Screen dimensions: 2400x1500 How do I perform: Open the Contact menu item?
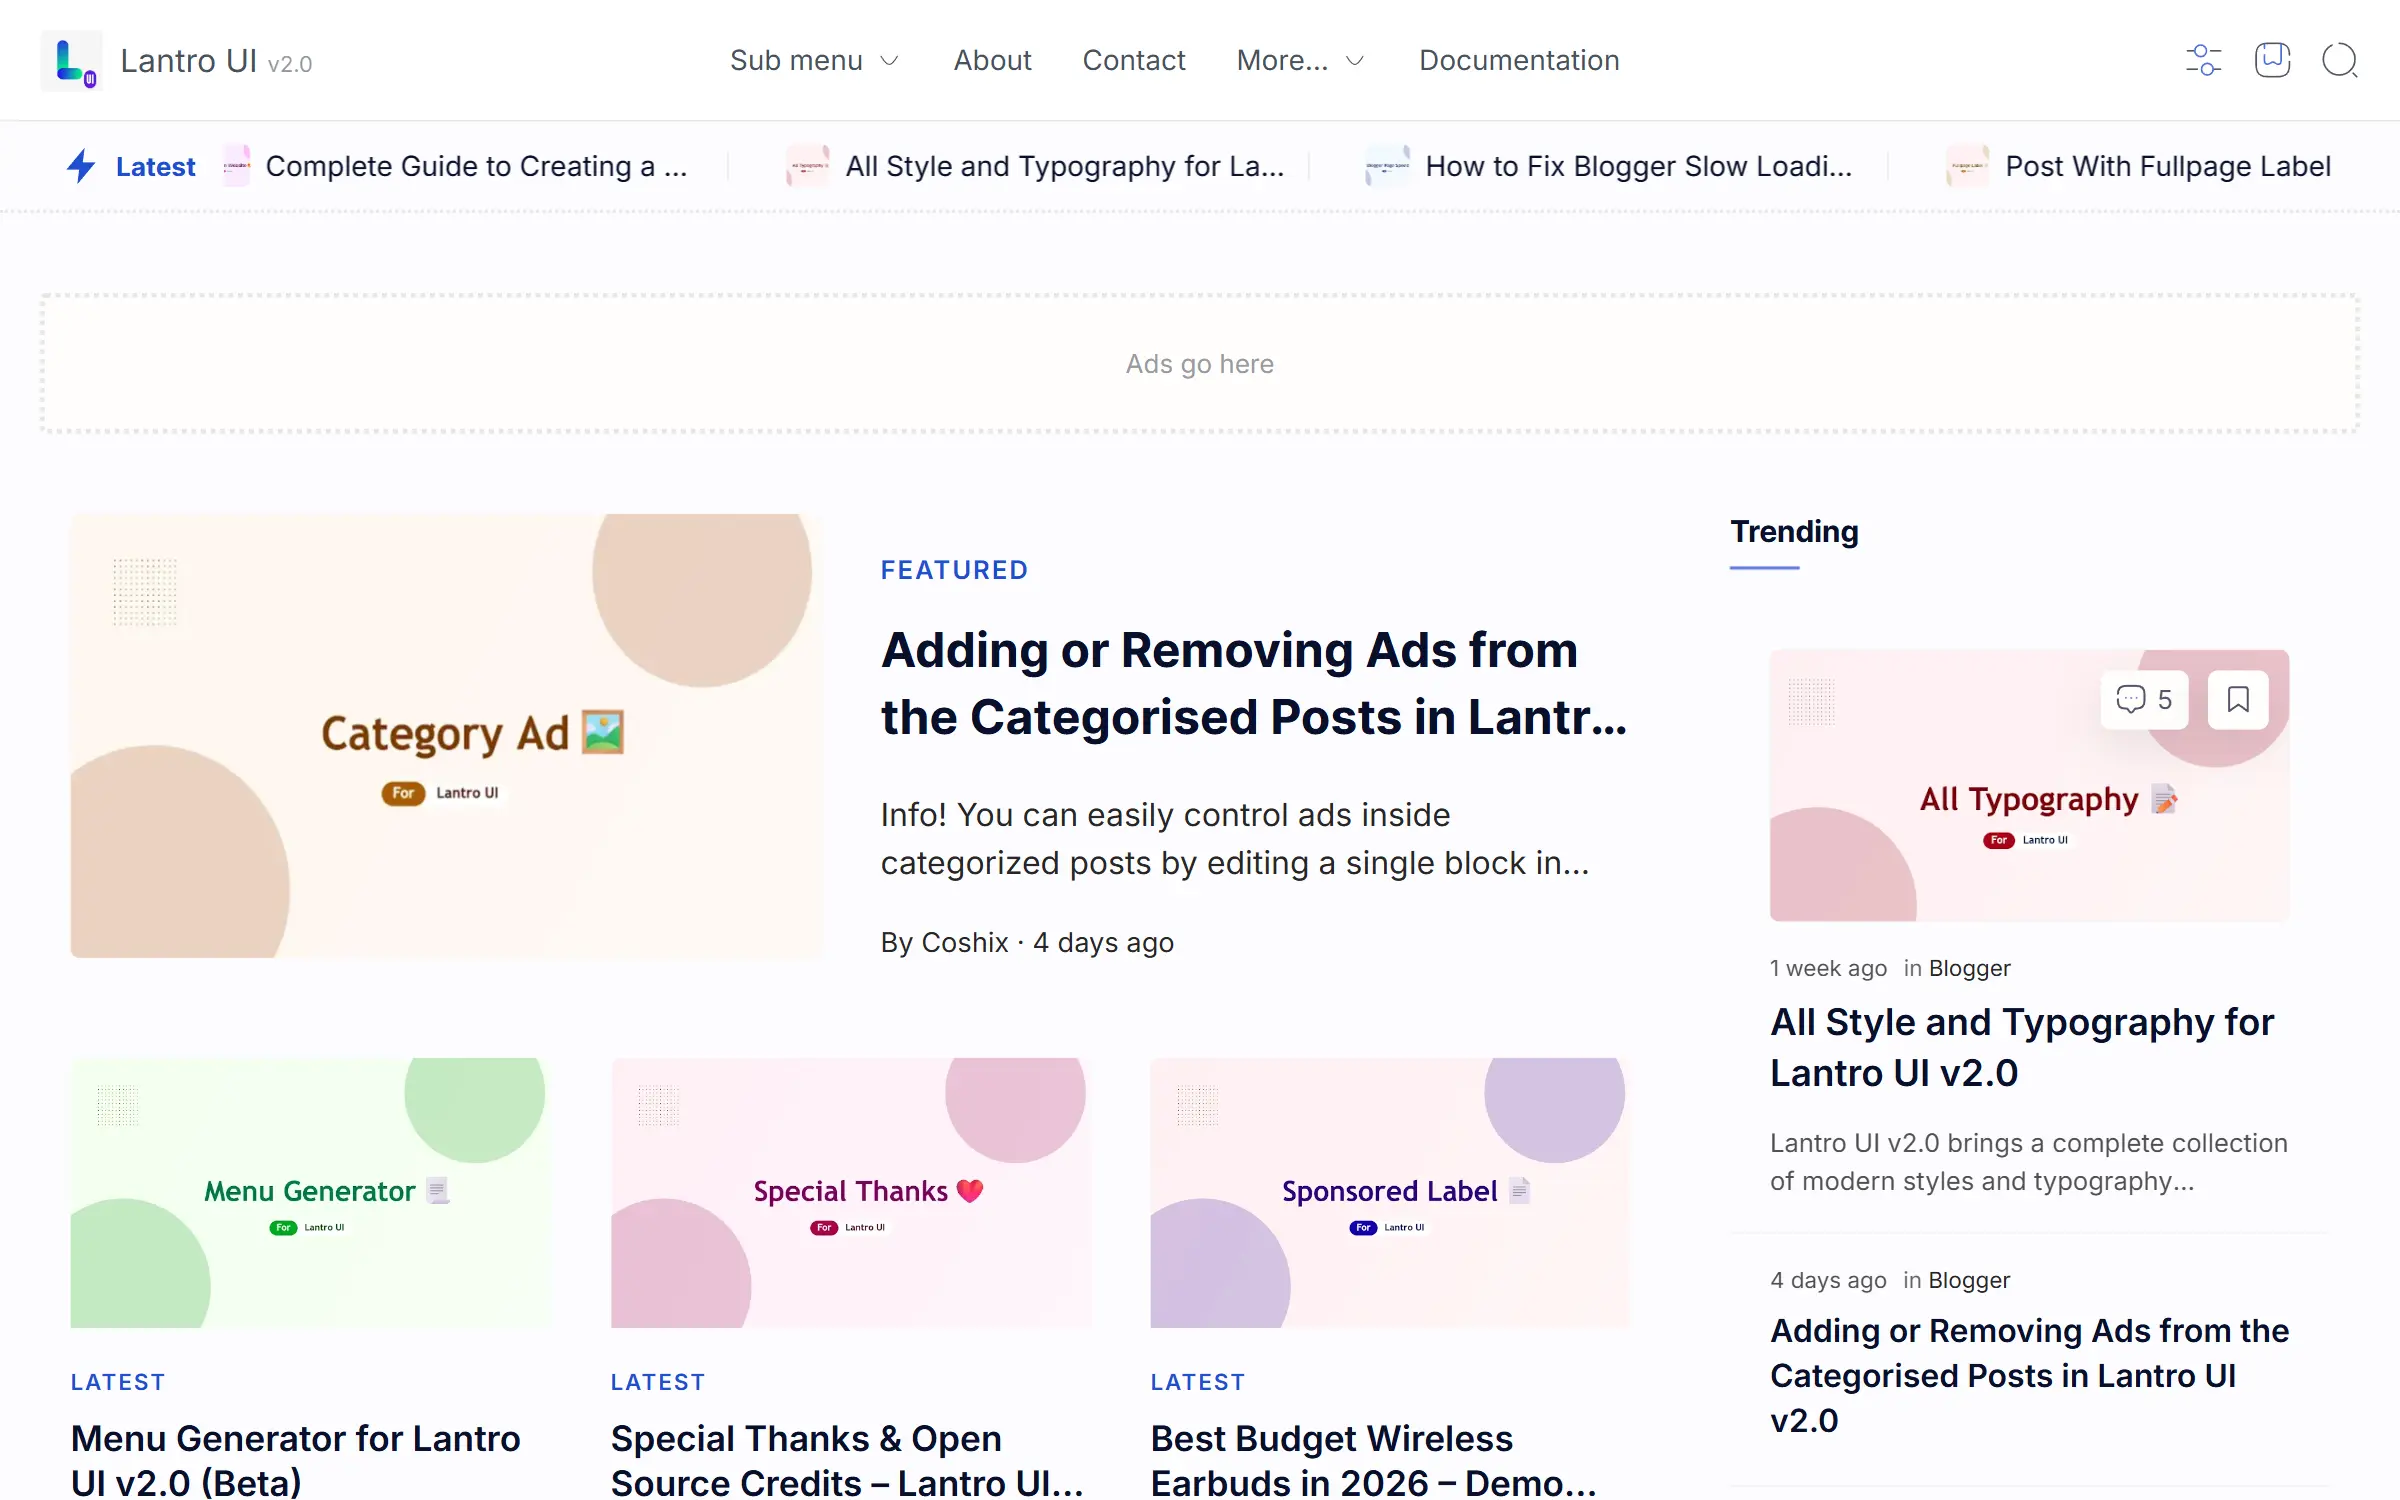coord(1133,61)
